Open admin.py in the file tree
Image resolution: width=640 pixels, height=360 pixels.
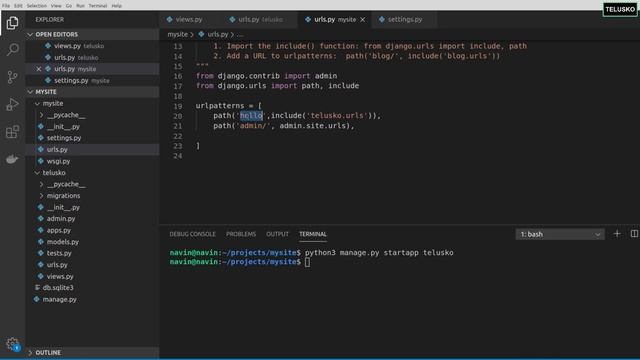(x=61, y=219)
